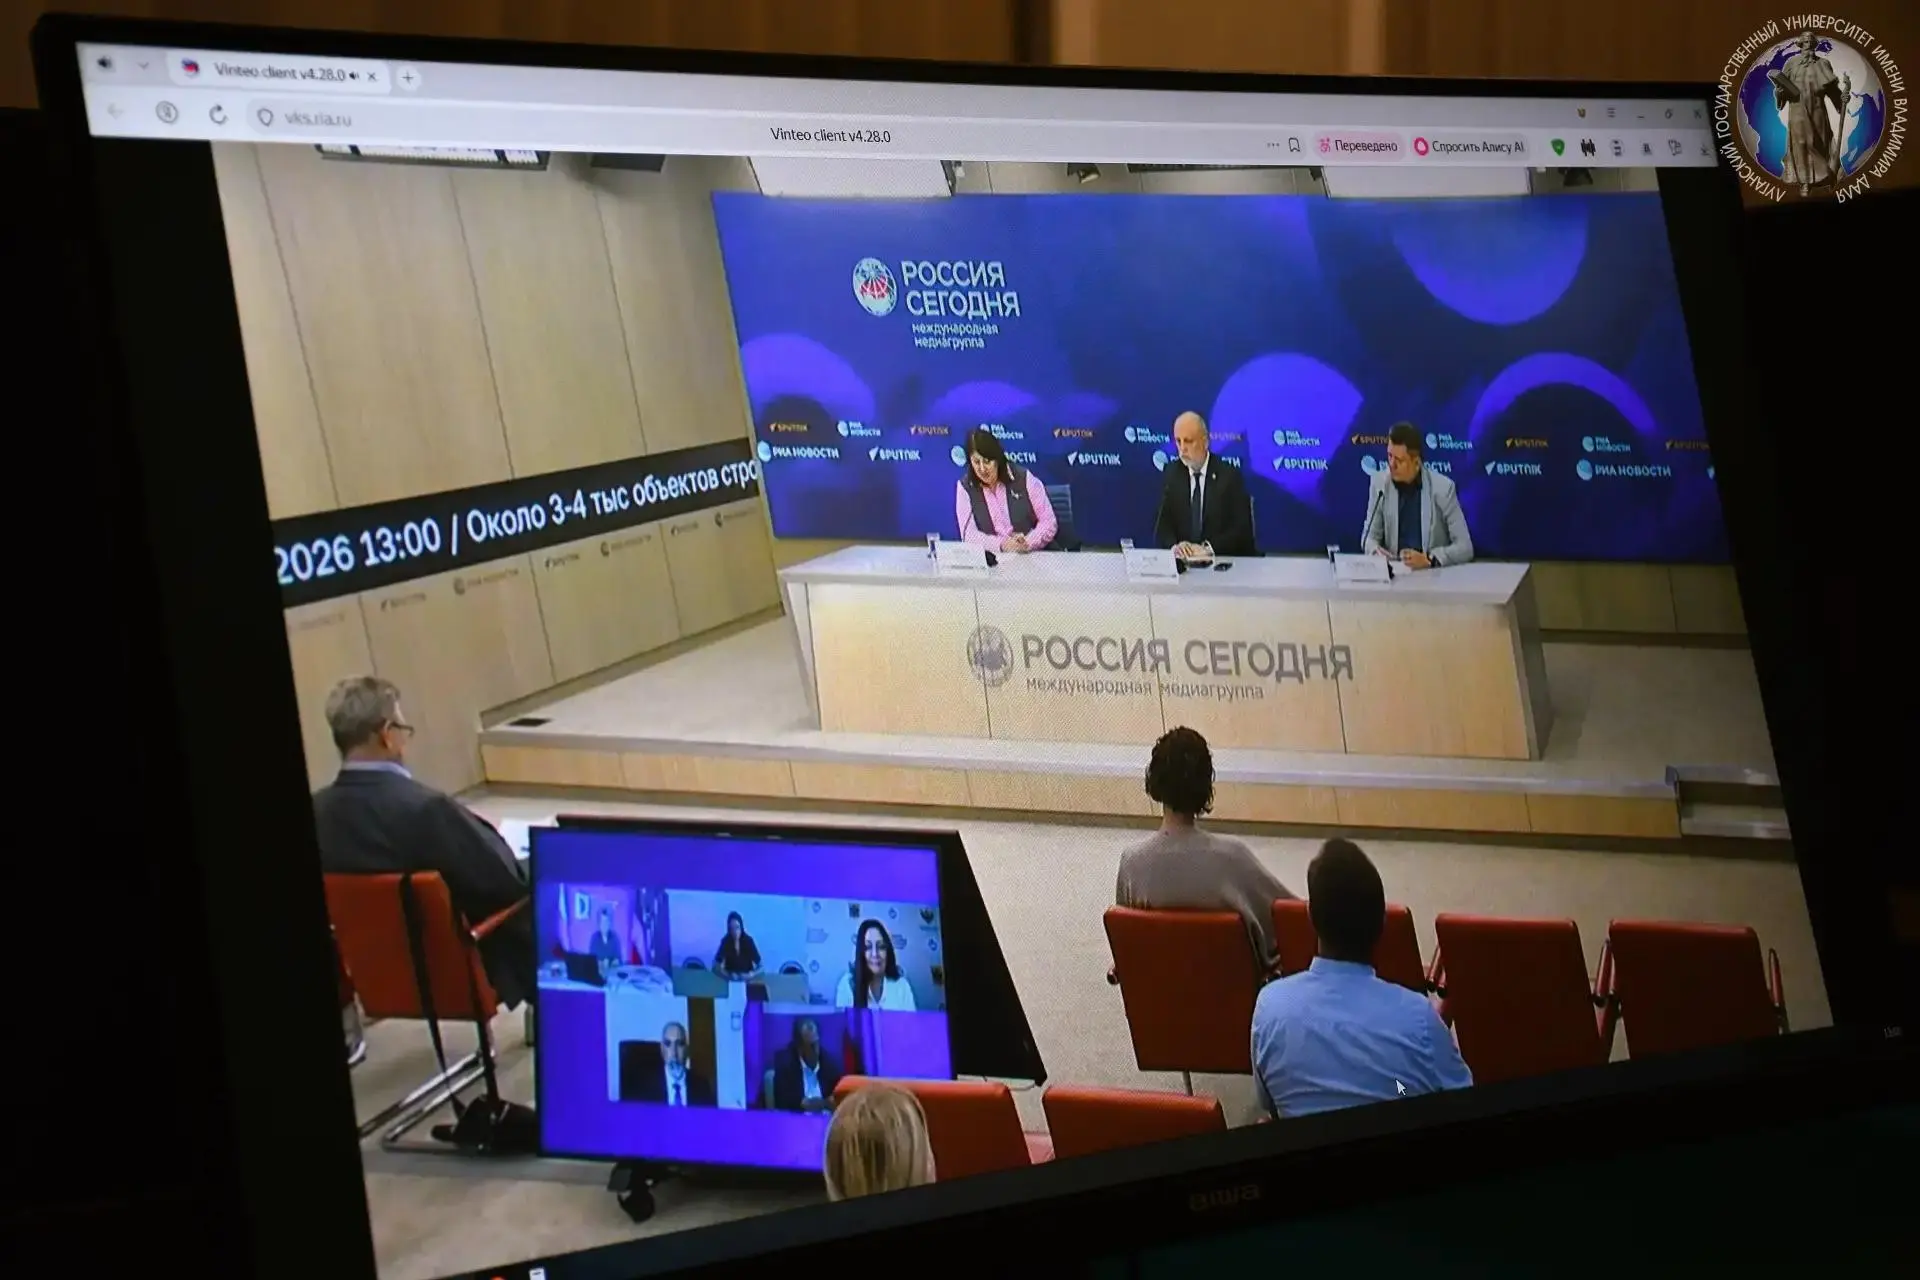1920x1280 pixels.
Task: Open the sound wave audio icon
Action: click(1587, 148)
